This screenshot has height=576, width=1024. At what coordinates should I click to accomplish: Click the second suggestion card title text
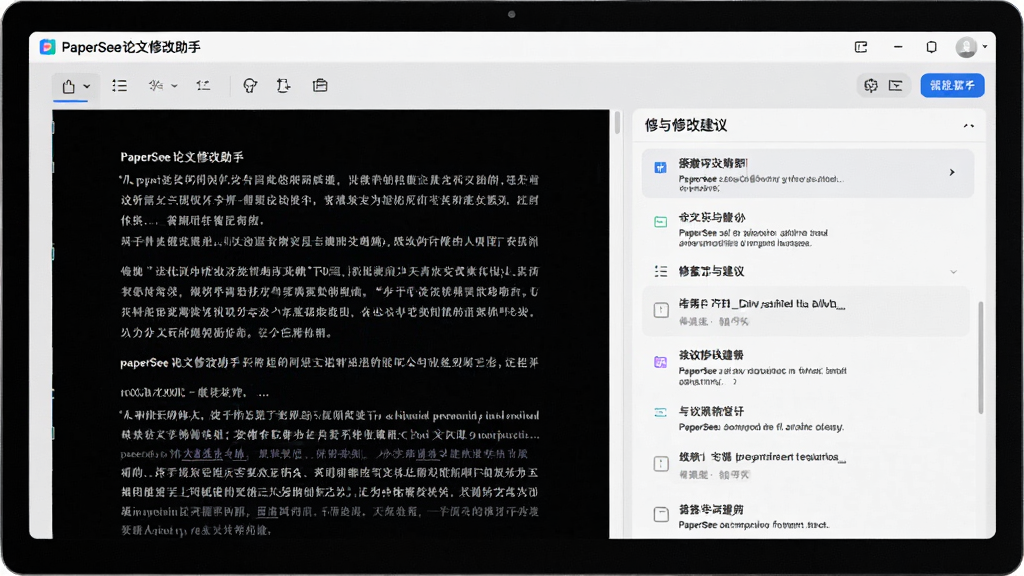(x=712, y=217)
